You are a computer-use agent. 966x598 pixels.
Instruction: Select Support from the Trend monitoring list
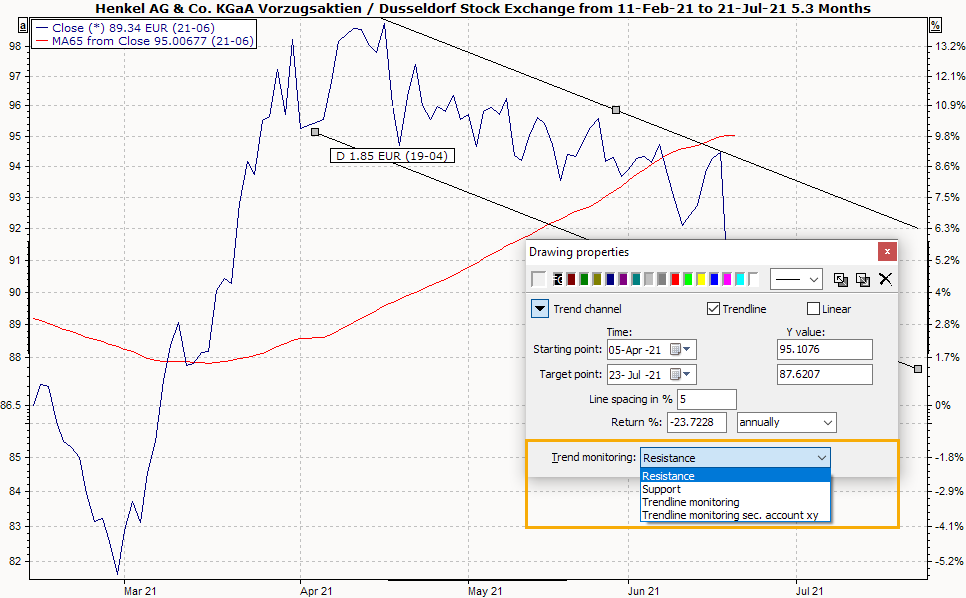661,489
